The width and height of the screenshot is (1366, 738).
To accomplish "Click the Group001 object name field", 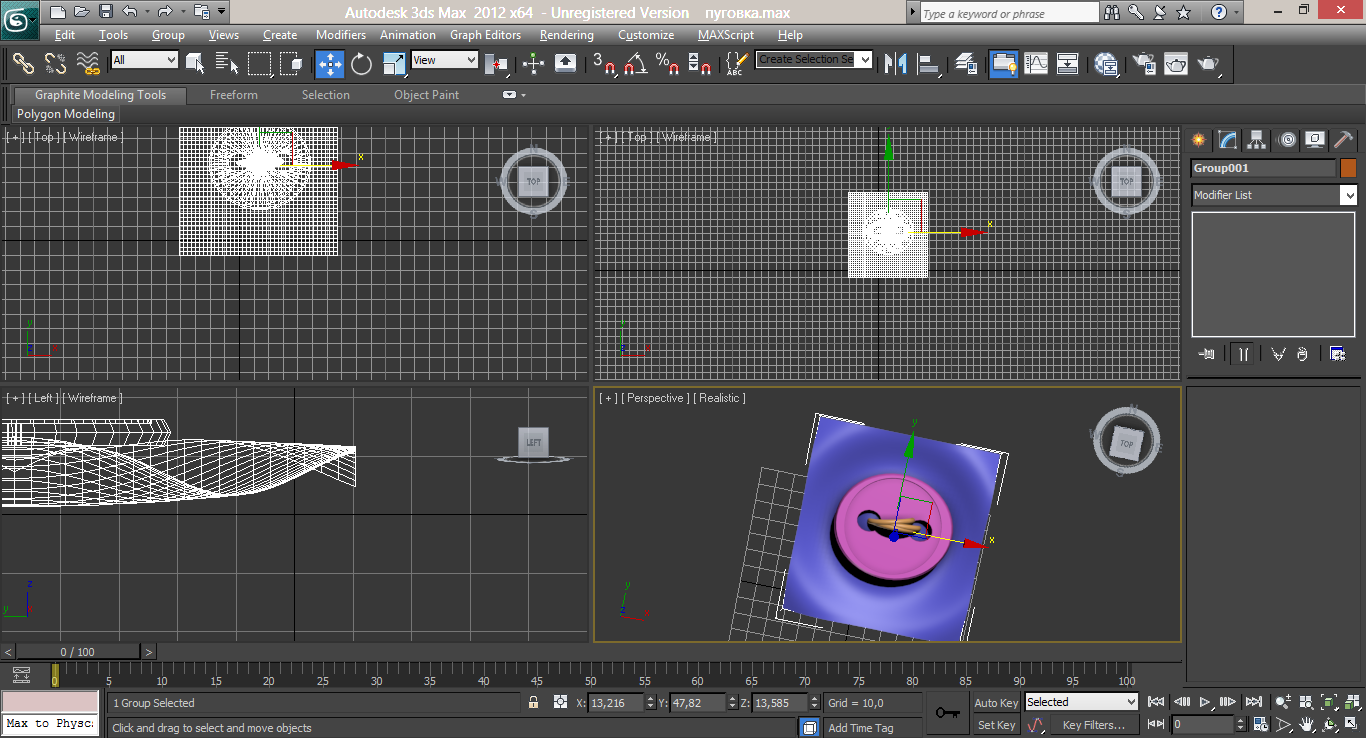I will [1263, 168].
